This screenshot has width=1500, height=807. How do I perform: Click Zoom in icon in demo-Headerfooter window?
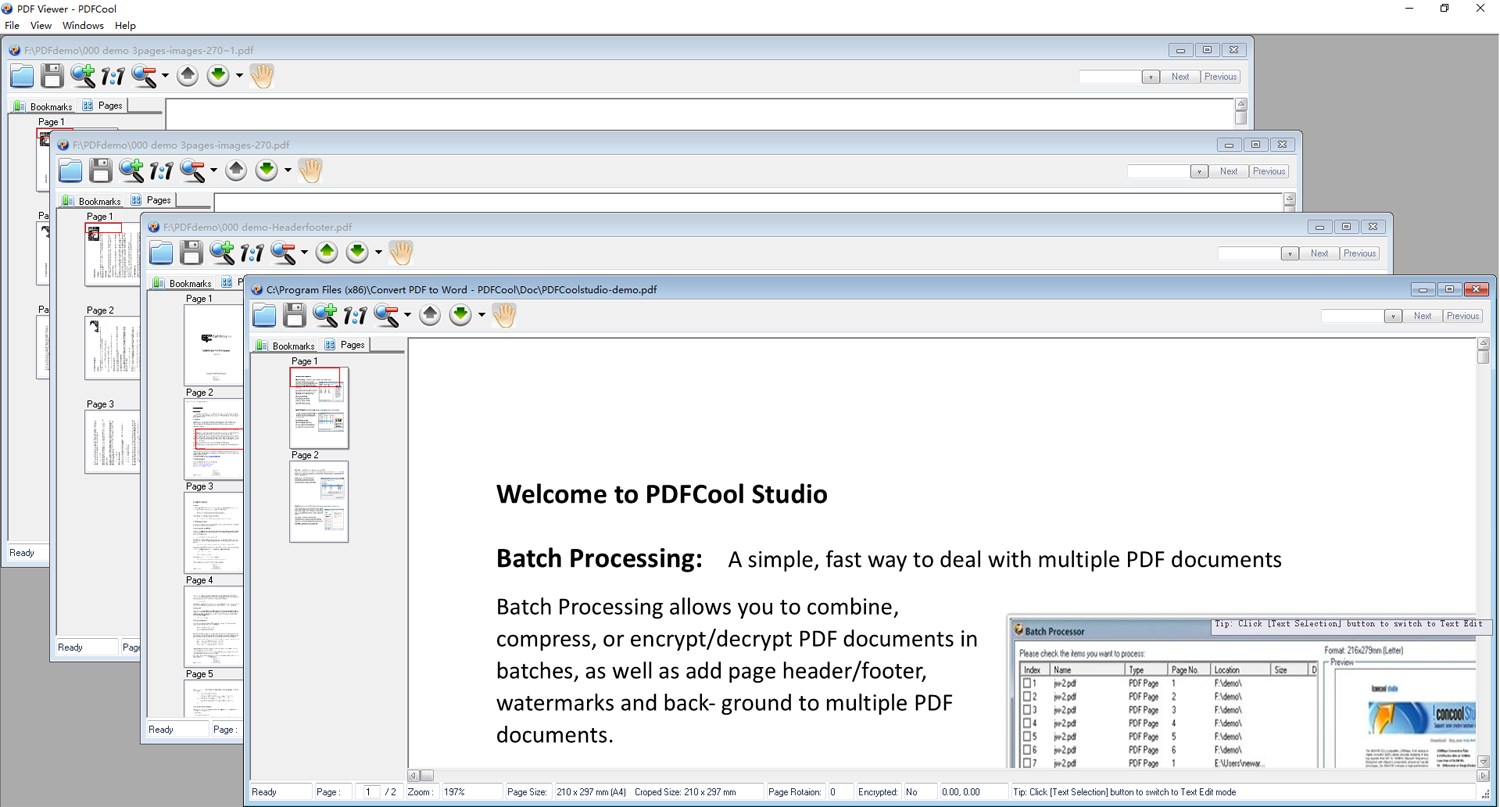point(222,253)
